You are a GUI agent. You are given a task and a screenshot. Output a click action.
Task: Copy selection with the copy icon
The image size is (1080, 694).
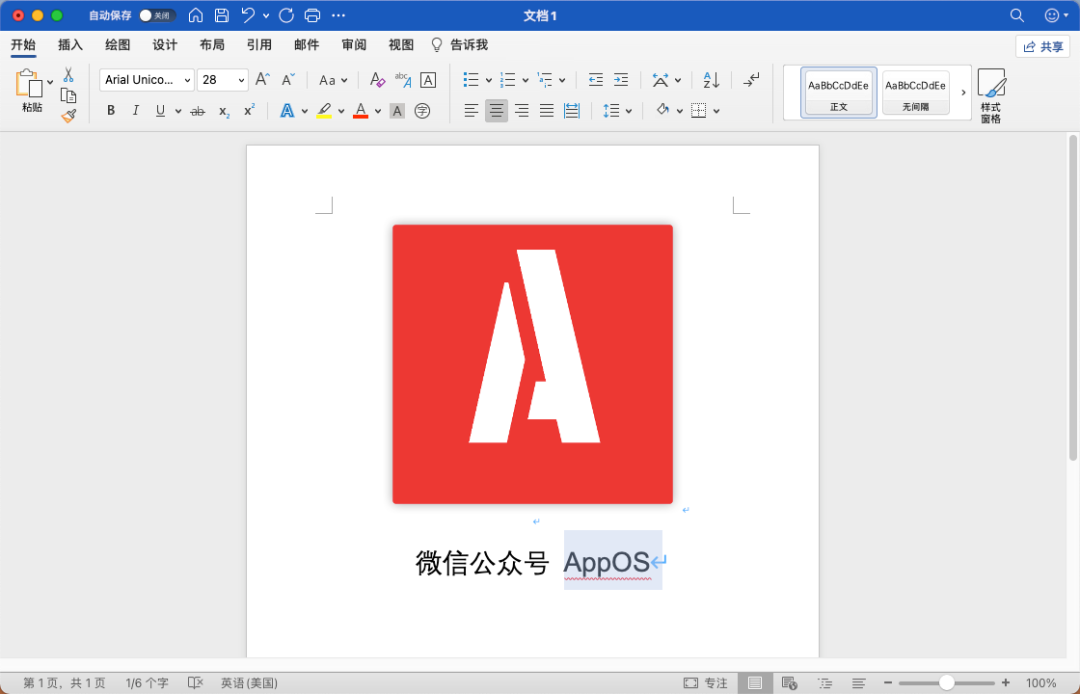(x=68, y=96)
